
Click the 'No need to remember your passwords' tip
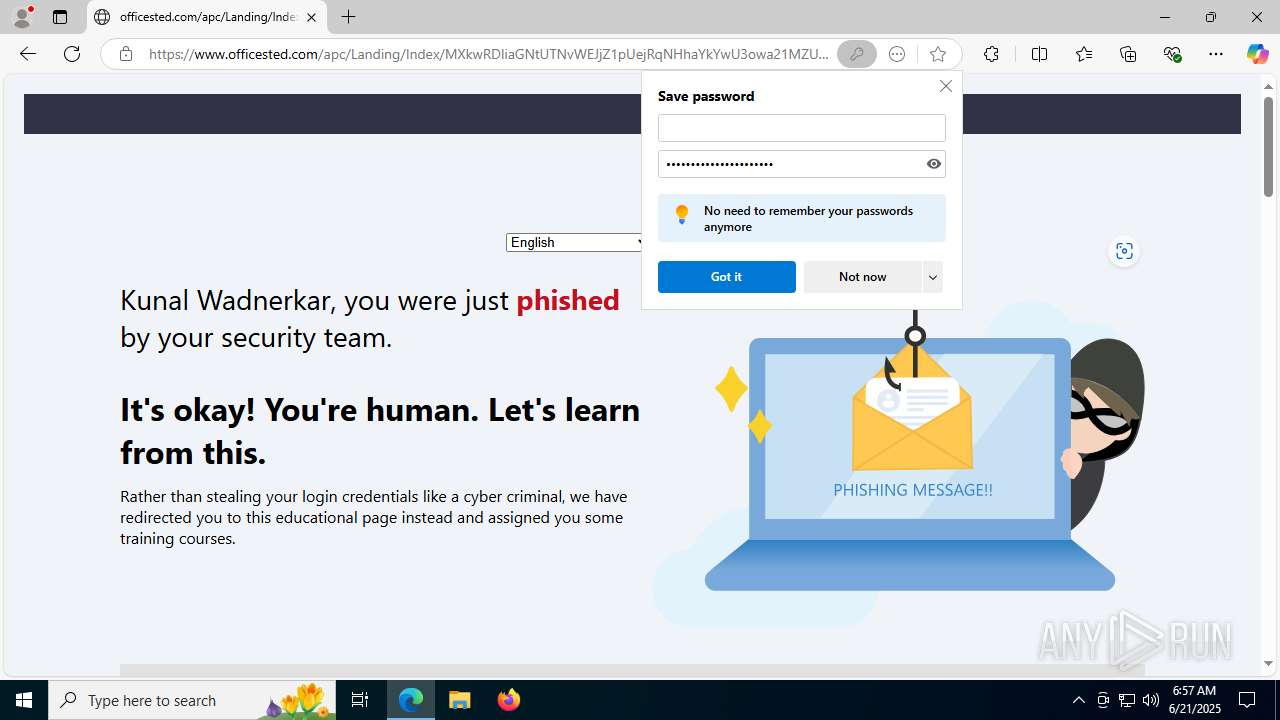pyautogui.click(x=801, y=218)
